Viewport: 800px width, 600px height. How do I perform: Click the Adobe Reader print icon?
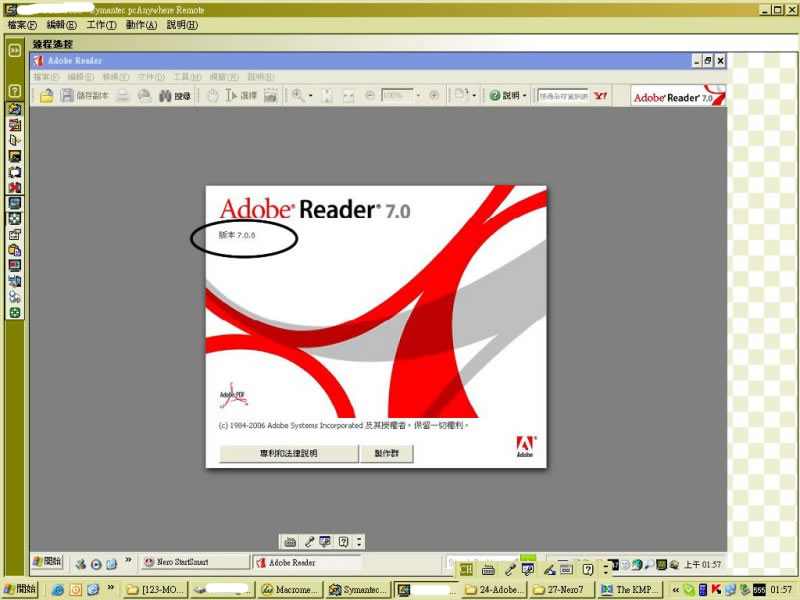tap(123, 95)
